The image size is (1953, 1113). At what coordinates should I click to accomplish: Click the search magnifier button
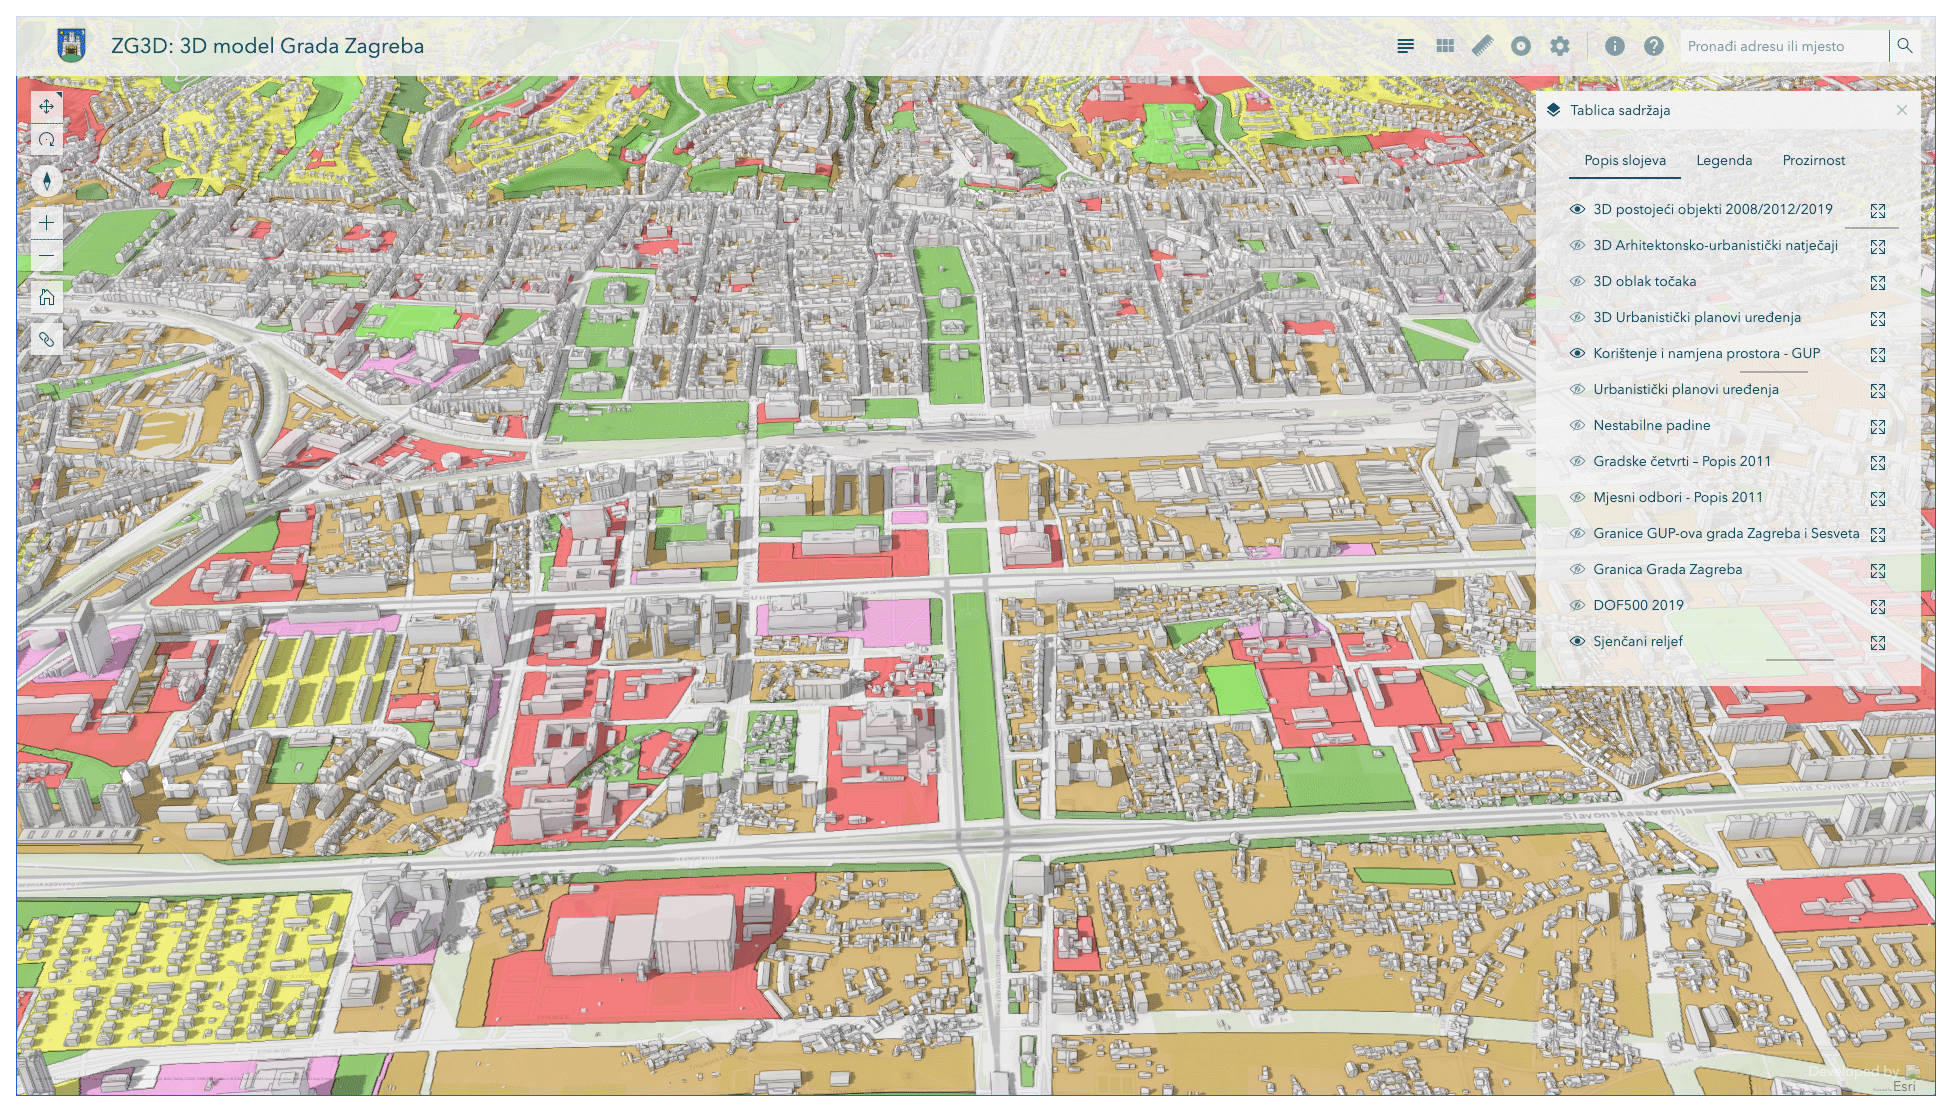pos(1904,46)
